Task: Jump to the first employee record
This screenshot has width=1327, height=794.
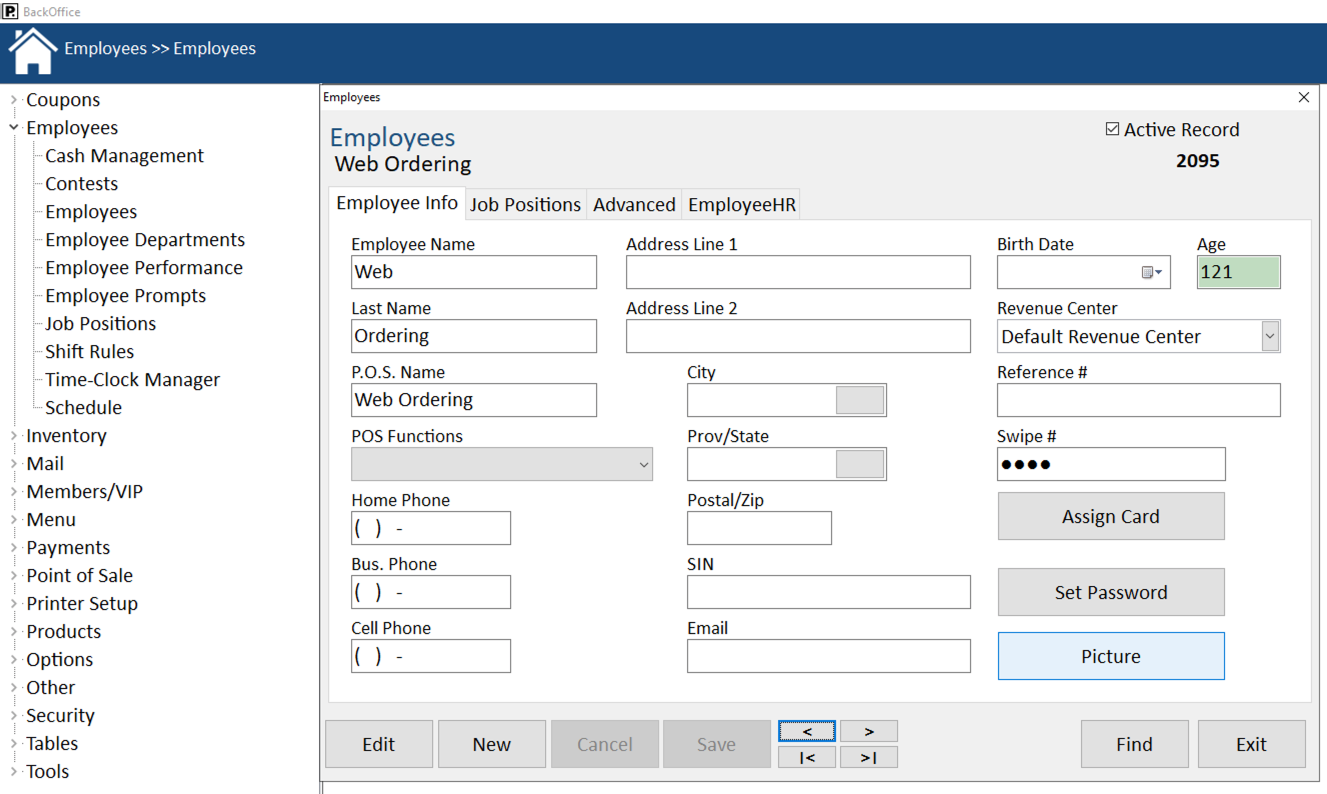Action: coord(807,757)
